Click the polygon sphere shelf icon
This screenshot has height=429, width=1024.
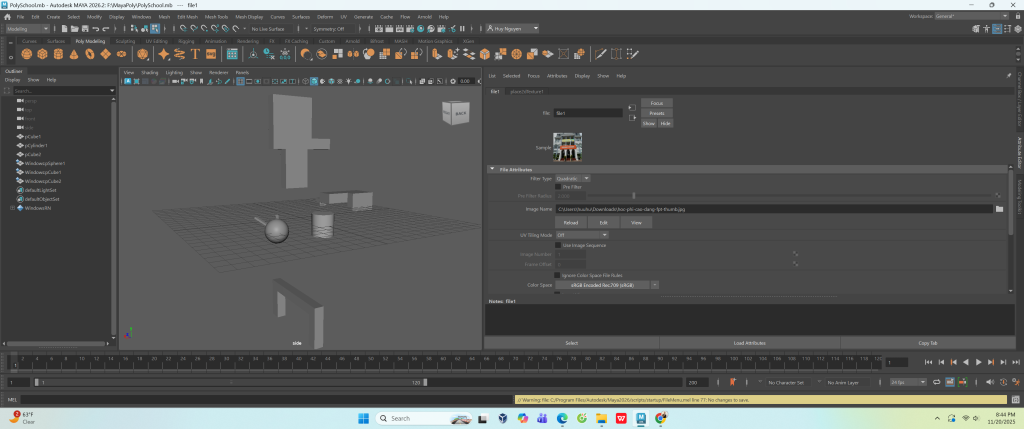pyautogui.click(x=28, y=54)
